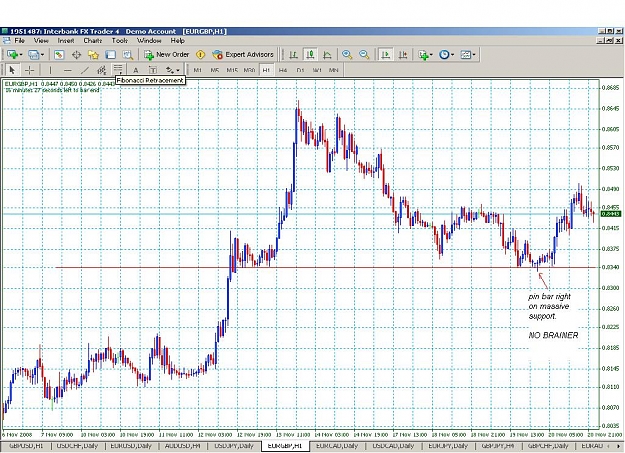Switch to the USDCHF,Daily chart tab
This screenshot has height=453, width=625.
click(x=77, y=446)
